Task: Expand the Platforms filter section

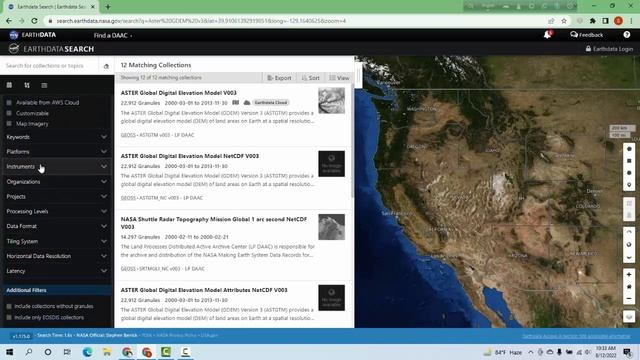Action: click(57, 152)
